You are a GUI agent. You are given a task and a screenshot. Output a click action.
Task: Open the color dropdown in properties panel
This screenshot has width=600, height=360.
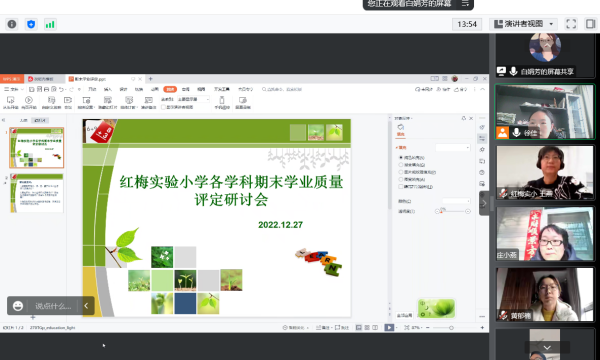456,201
